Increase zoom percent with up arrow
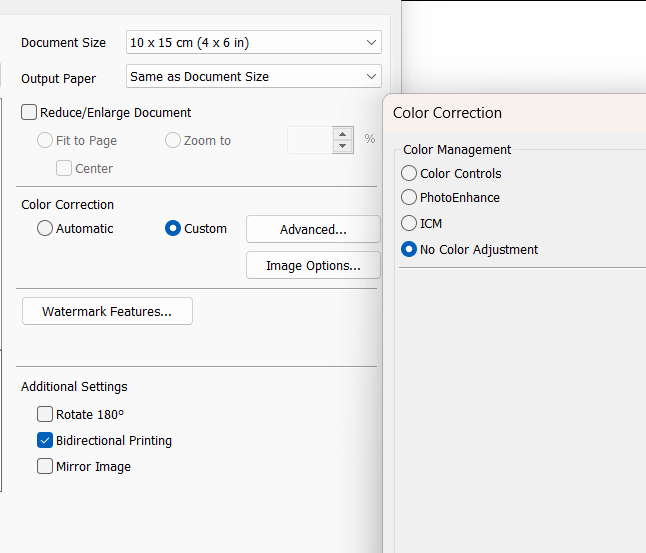The image size is (646, 553). [343, 134]
